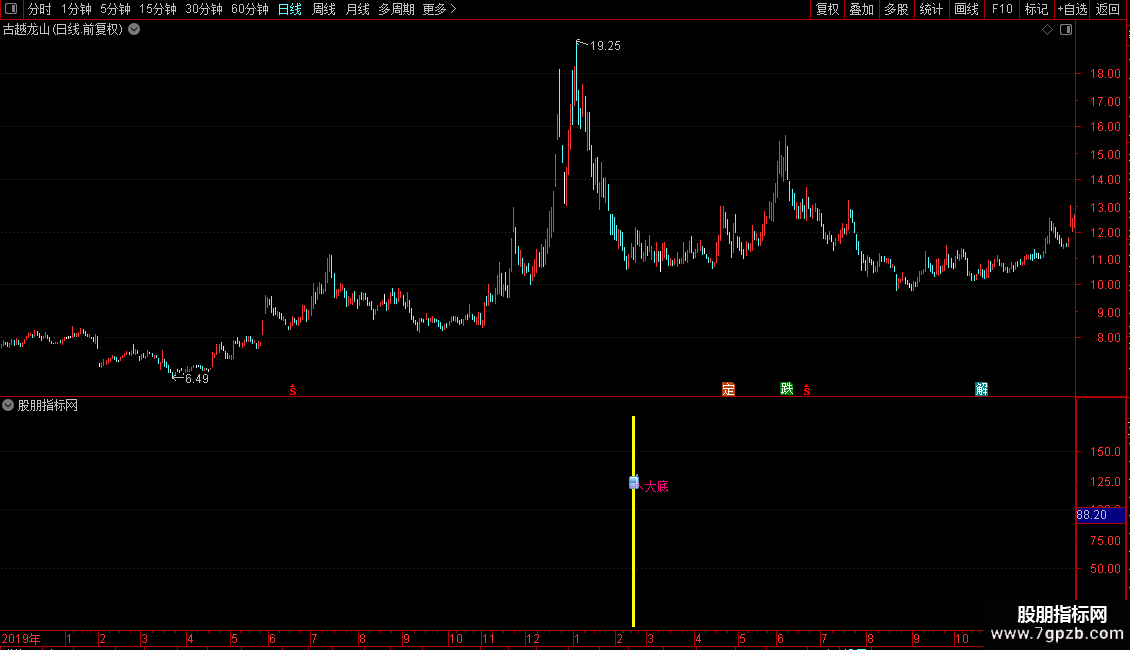Click the 大底 signal note icon
This screenshot has height=650, width=1130.
(x=633, y=482)
